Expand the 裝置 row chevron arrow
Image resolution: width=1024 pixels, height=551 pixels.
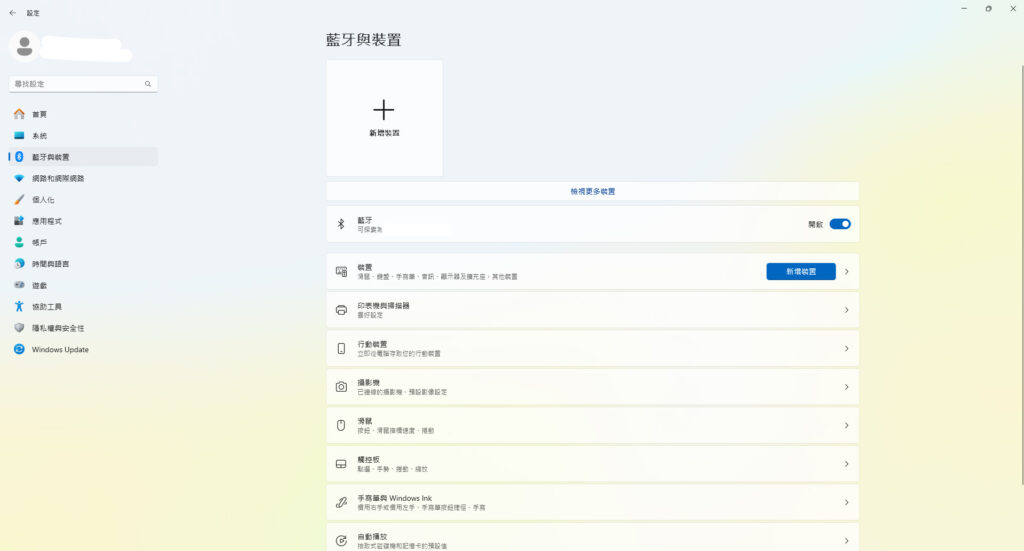pos(846,272)
